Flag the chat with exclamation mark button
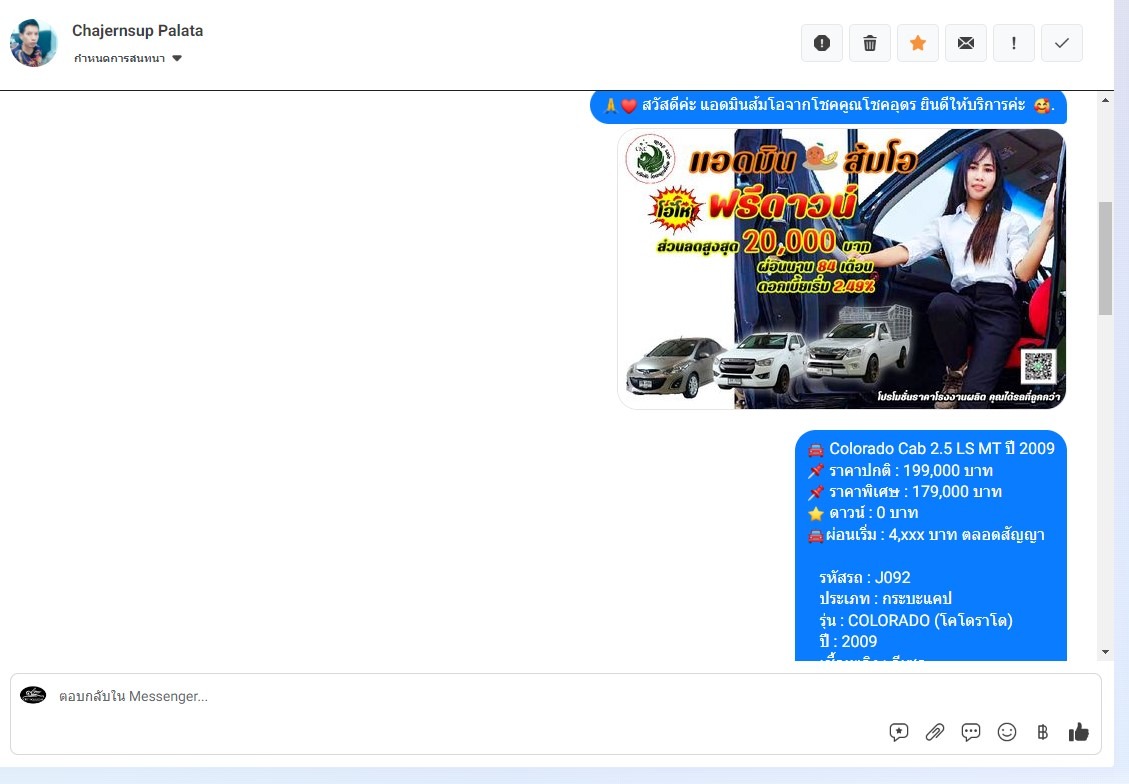 (1014, 43)
